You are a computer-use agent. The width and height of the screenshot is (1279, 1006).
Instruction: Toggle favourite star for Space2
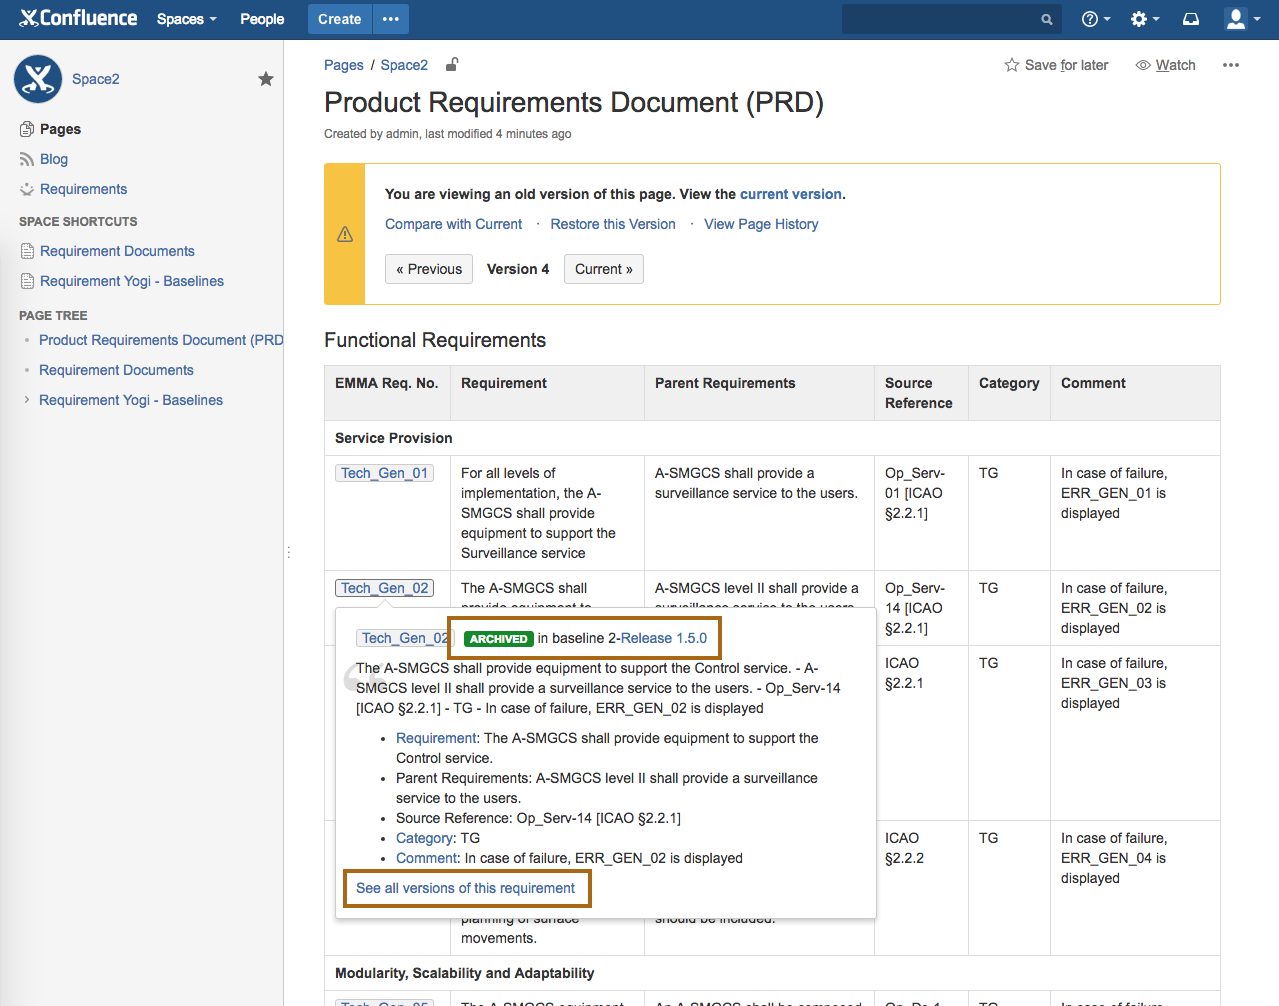click(x=266, y=79)
